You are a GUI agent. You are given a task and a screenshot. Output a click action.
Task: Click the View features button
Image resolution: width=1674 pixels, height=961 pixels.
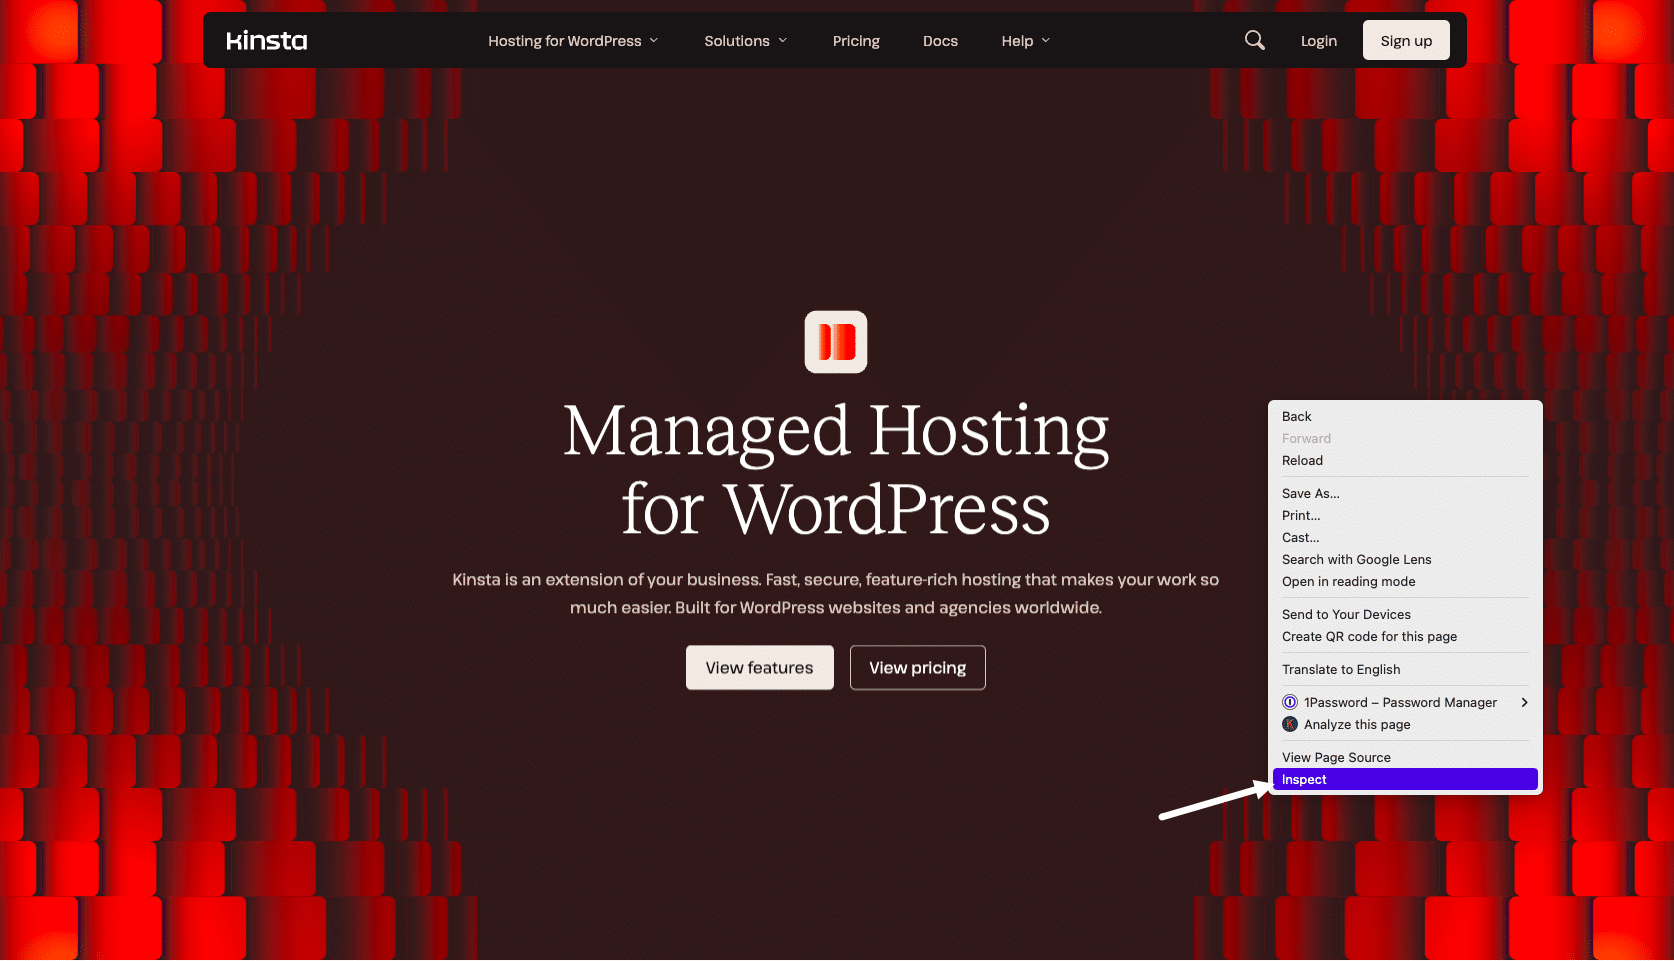pyautogui.click(x=760, y=667)
